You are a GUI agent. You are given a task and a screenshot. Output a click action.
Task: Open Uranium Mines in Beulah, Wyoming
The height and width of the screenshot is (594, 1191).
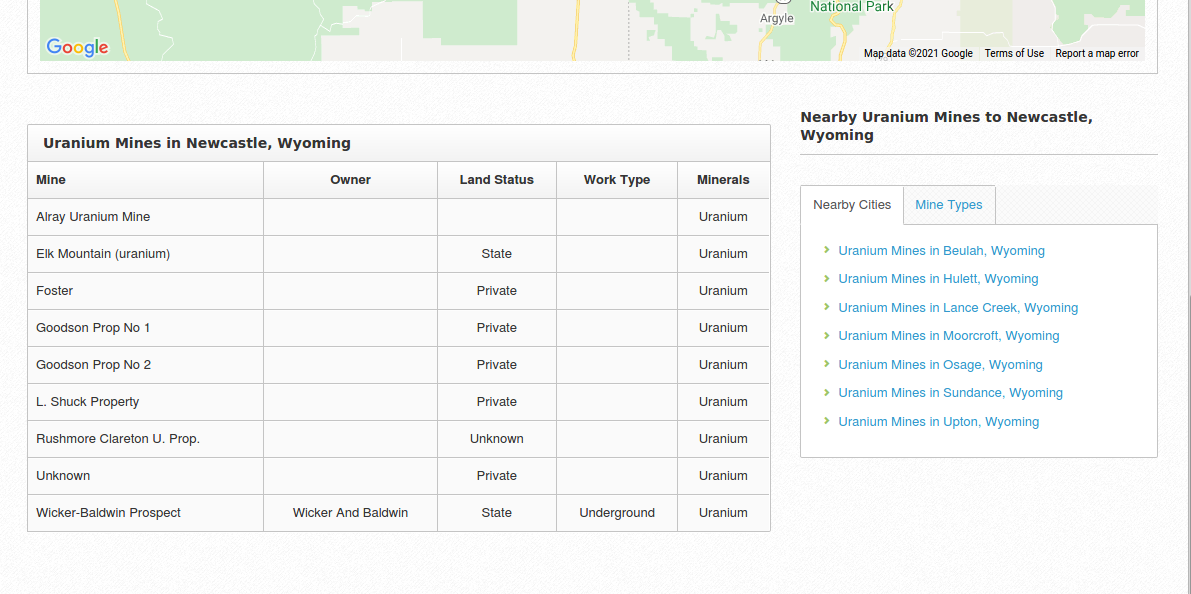click(941, 251)
